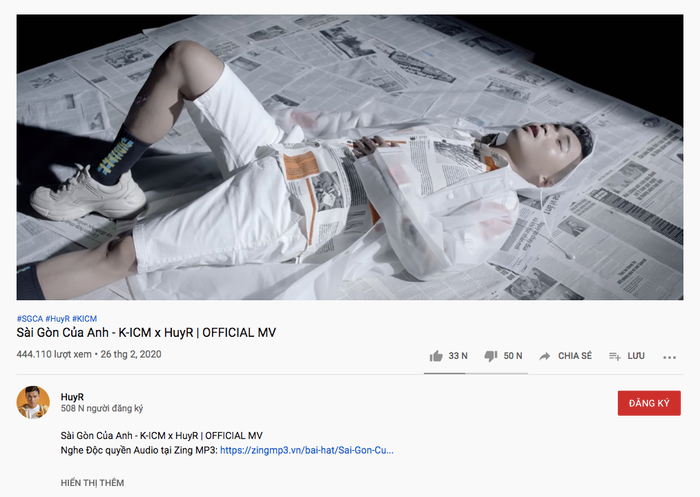The image size is (700, 497).
Task: Open the HuyR channel name link
Action: click(x=72, y=397)
